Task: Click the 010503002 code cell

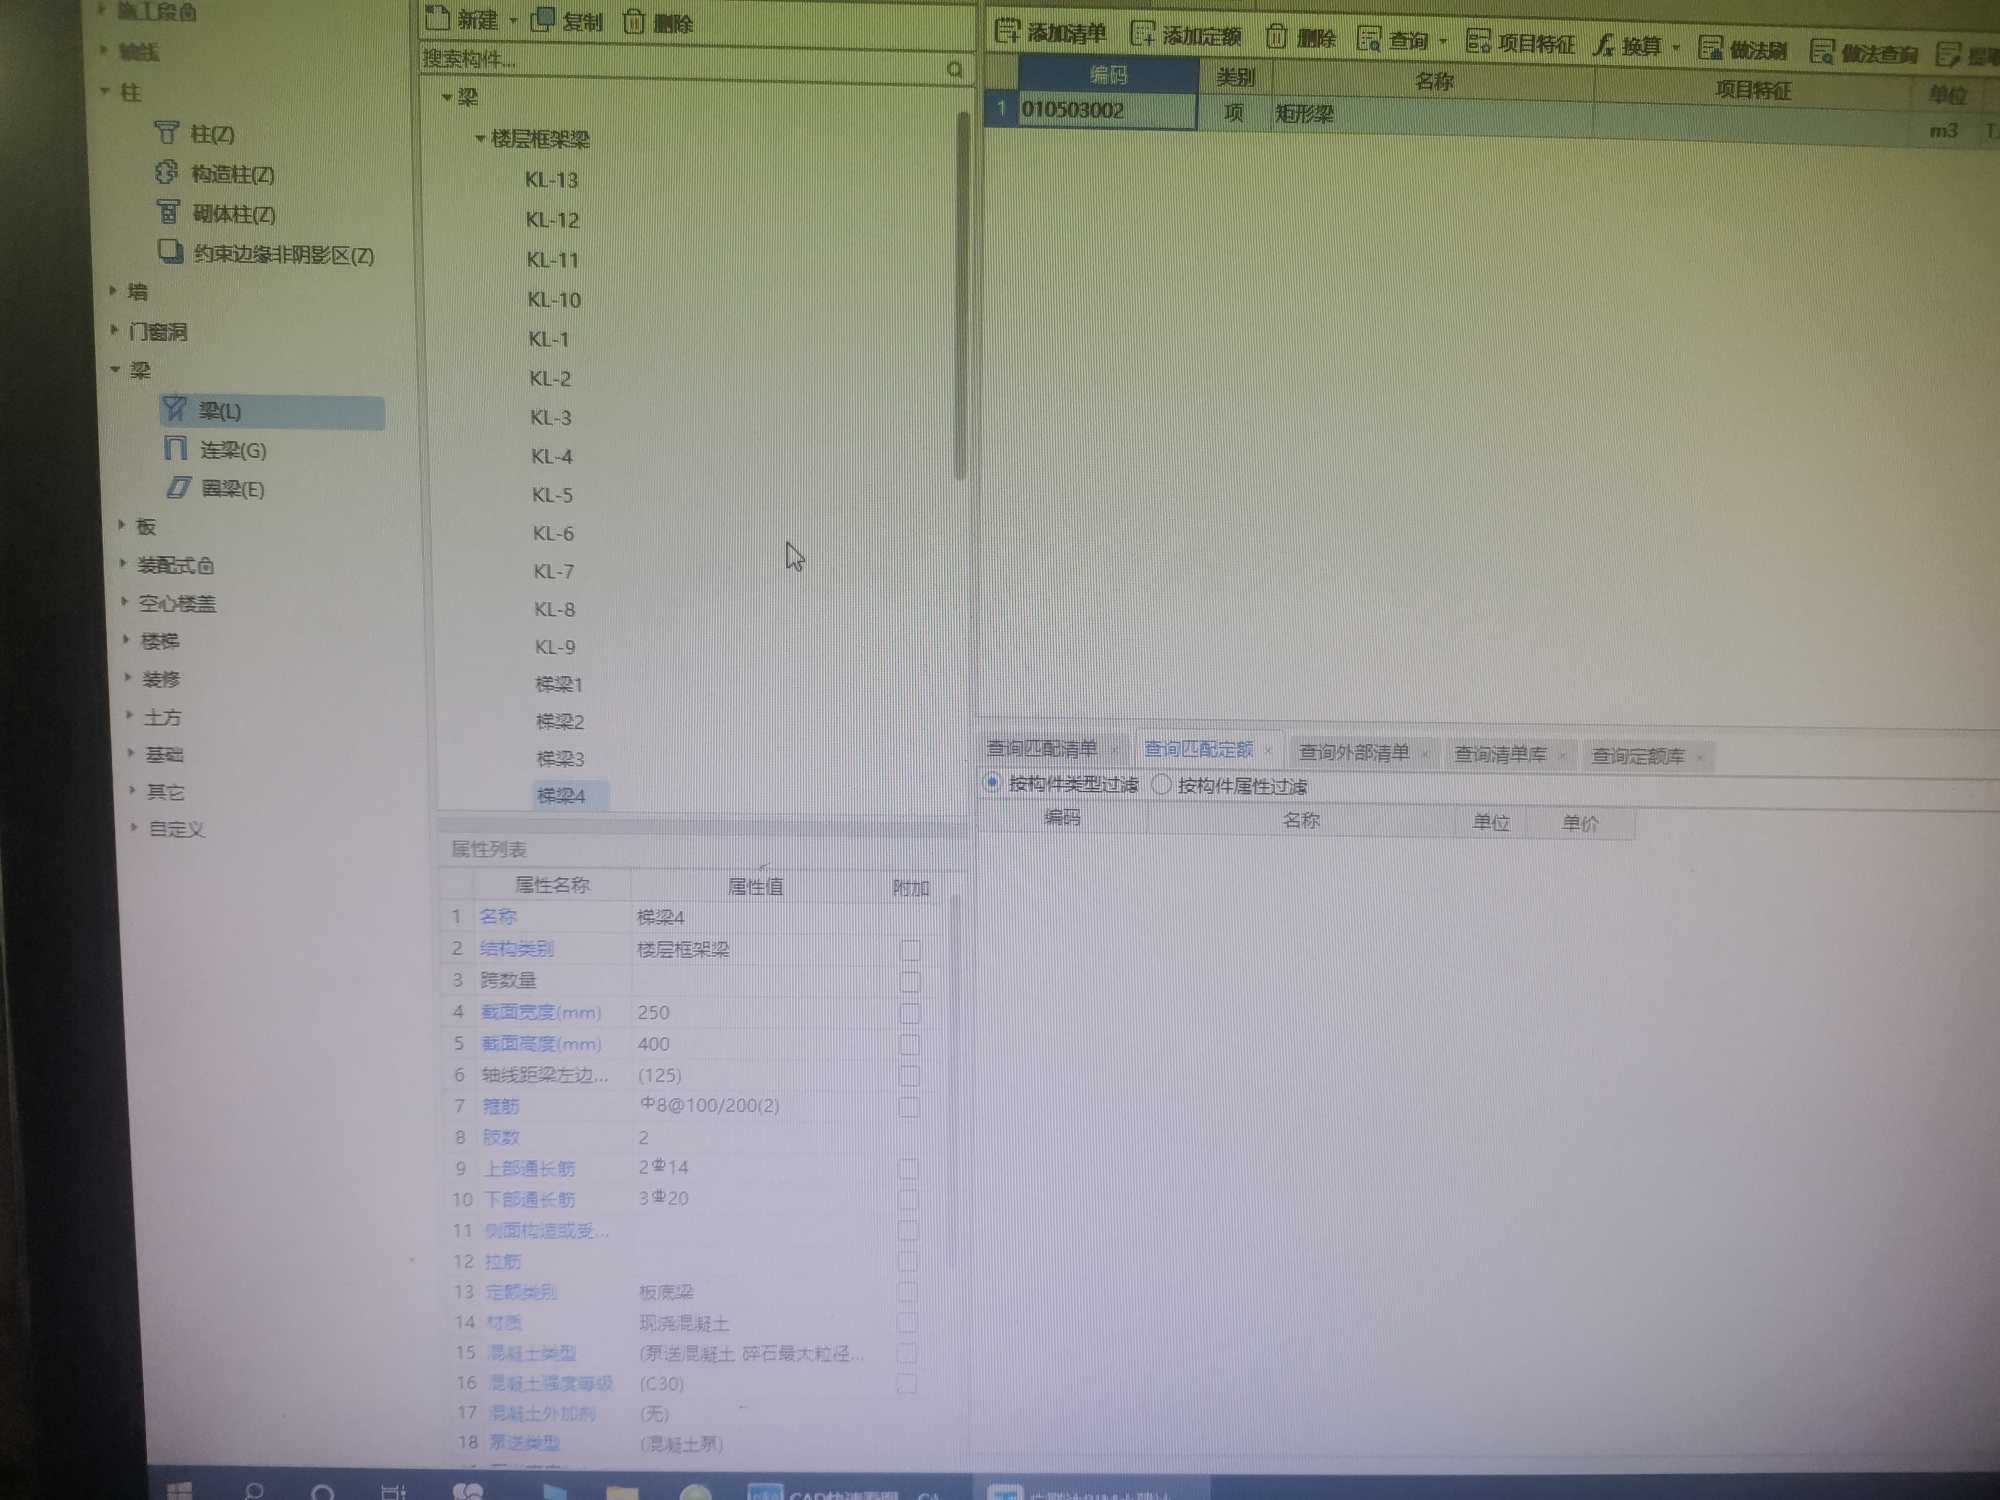Action: [x=1107, y=110]
